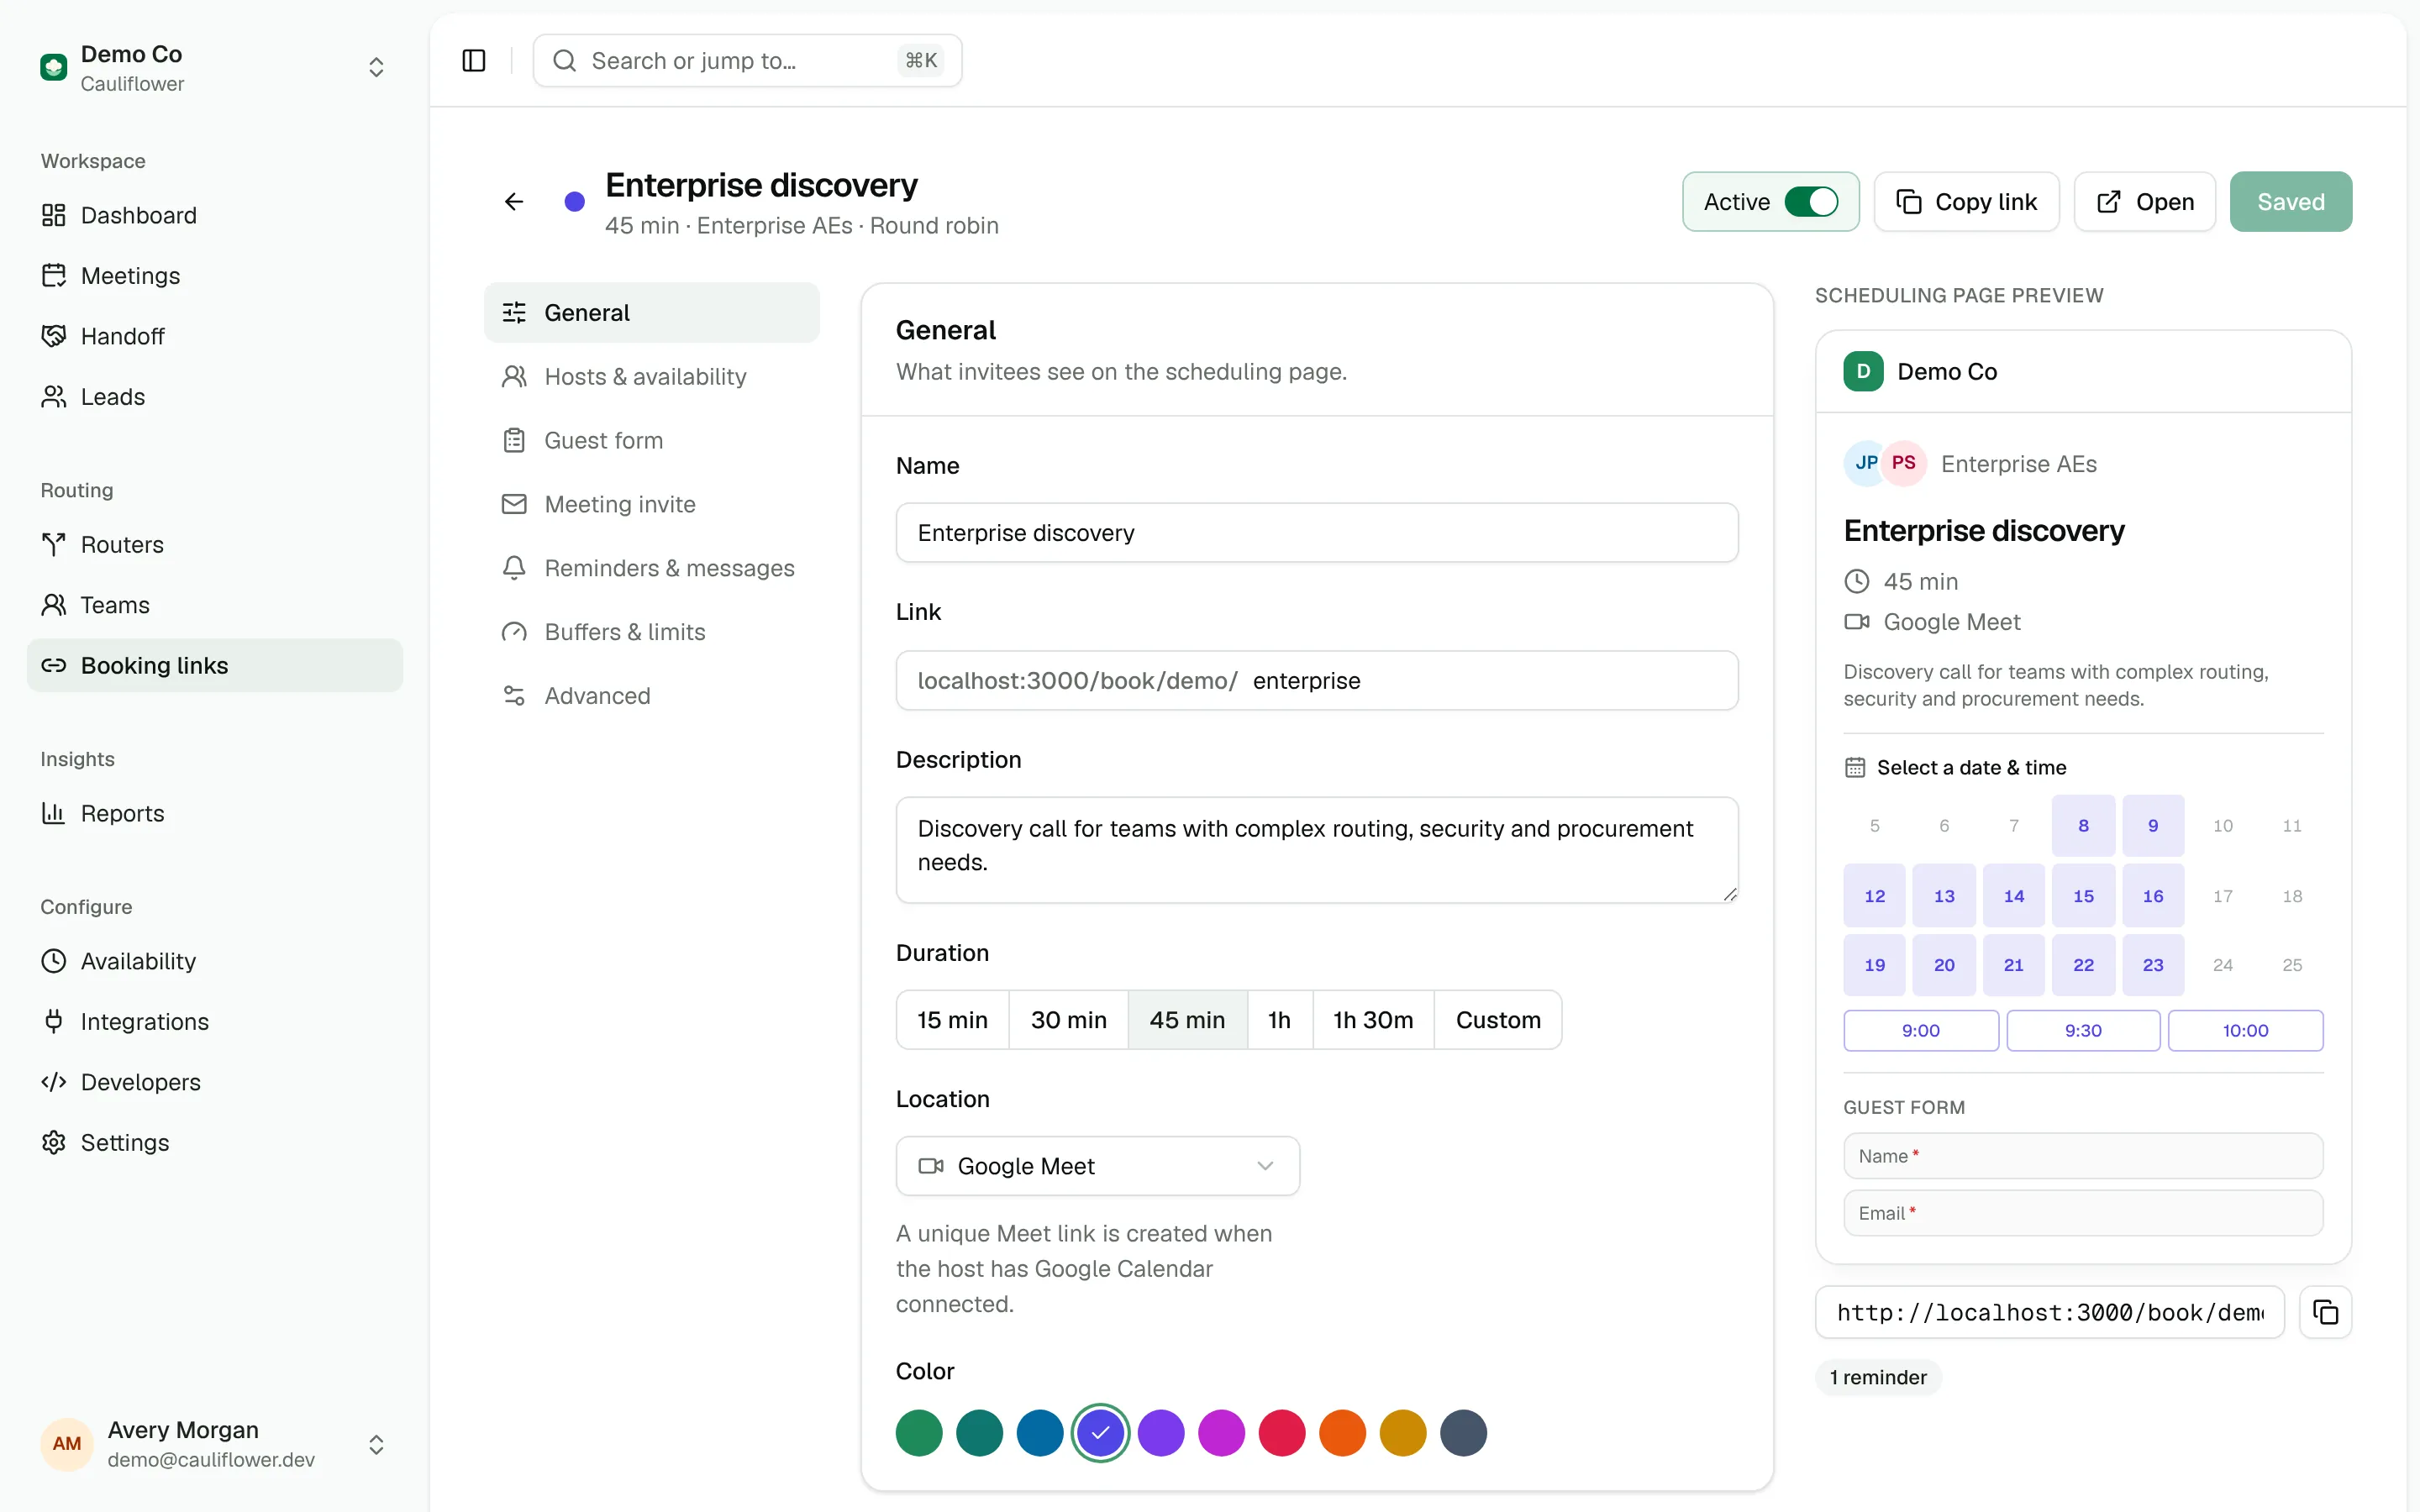Click the link slug field containing enterprise
2420x1512 pixels.
point(1490,681)
